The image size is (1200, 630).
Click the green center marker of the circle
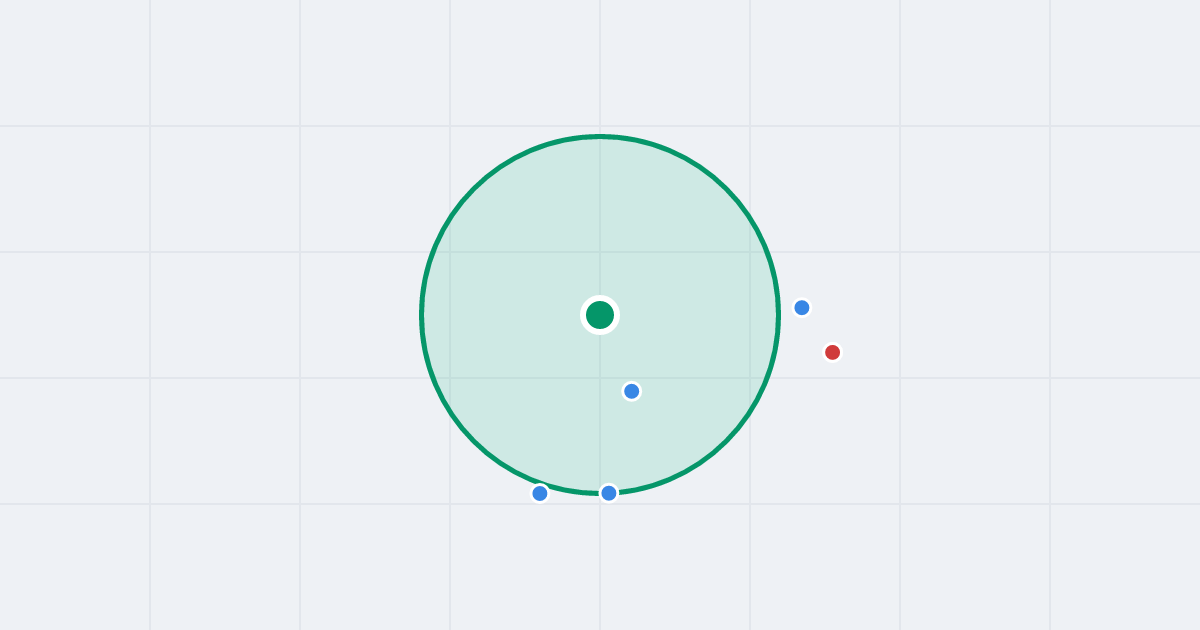tap(600, 315)
